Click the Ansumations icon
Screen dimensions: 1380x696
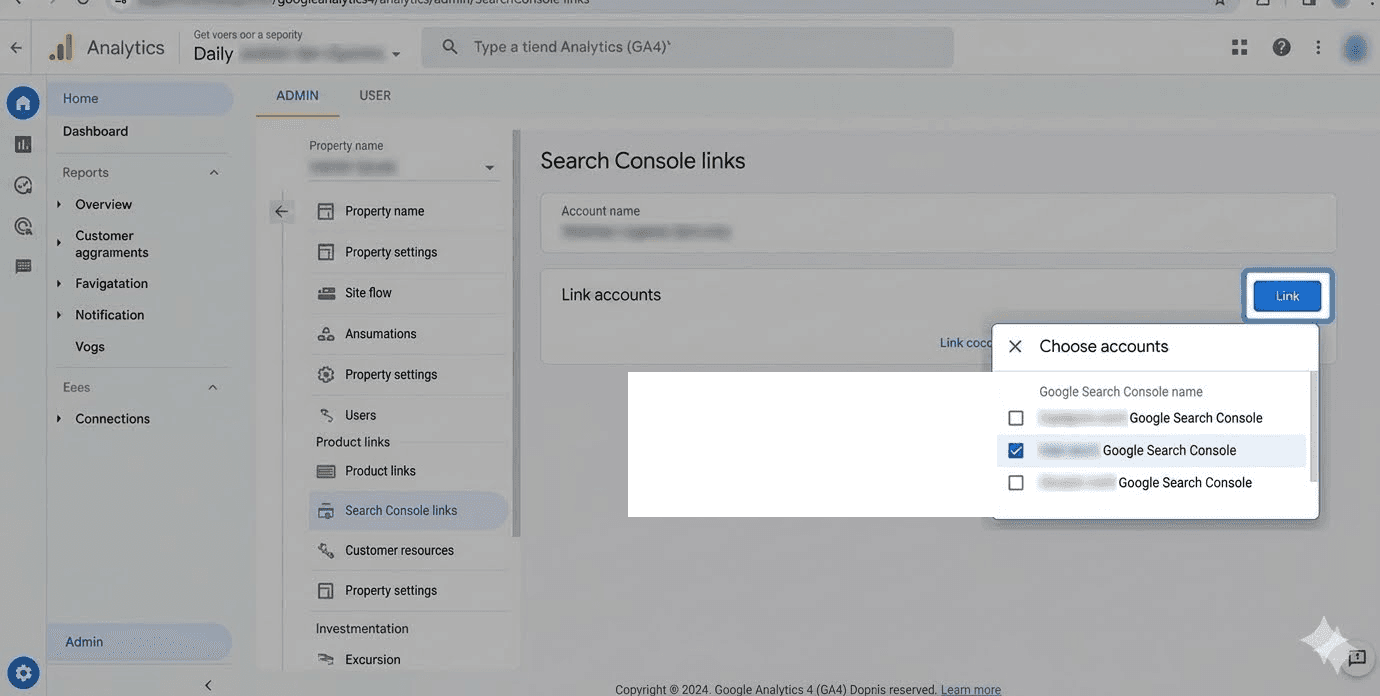pyautogui.click(x=325, y=334)
